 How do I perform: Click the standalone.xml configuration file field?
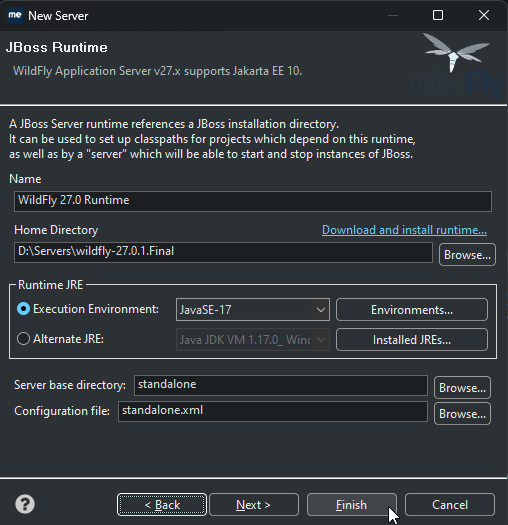[x=273, y=411]
